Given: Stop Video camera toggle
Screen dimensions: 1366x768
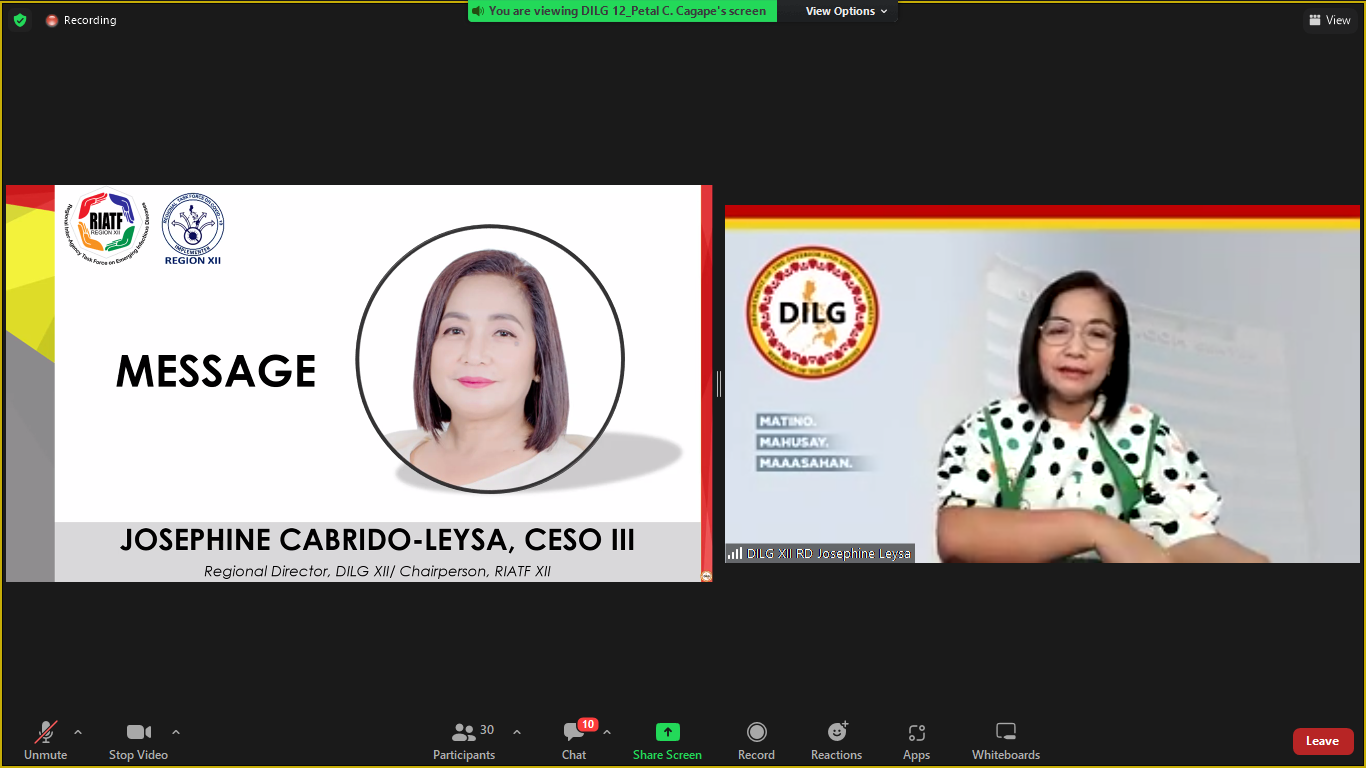Looking at the screenshot, I should coord(138,741).
